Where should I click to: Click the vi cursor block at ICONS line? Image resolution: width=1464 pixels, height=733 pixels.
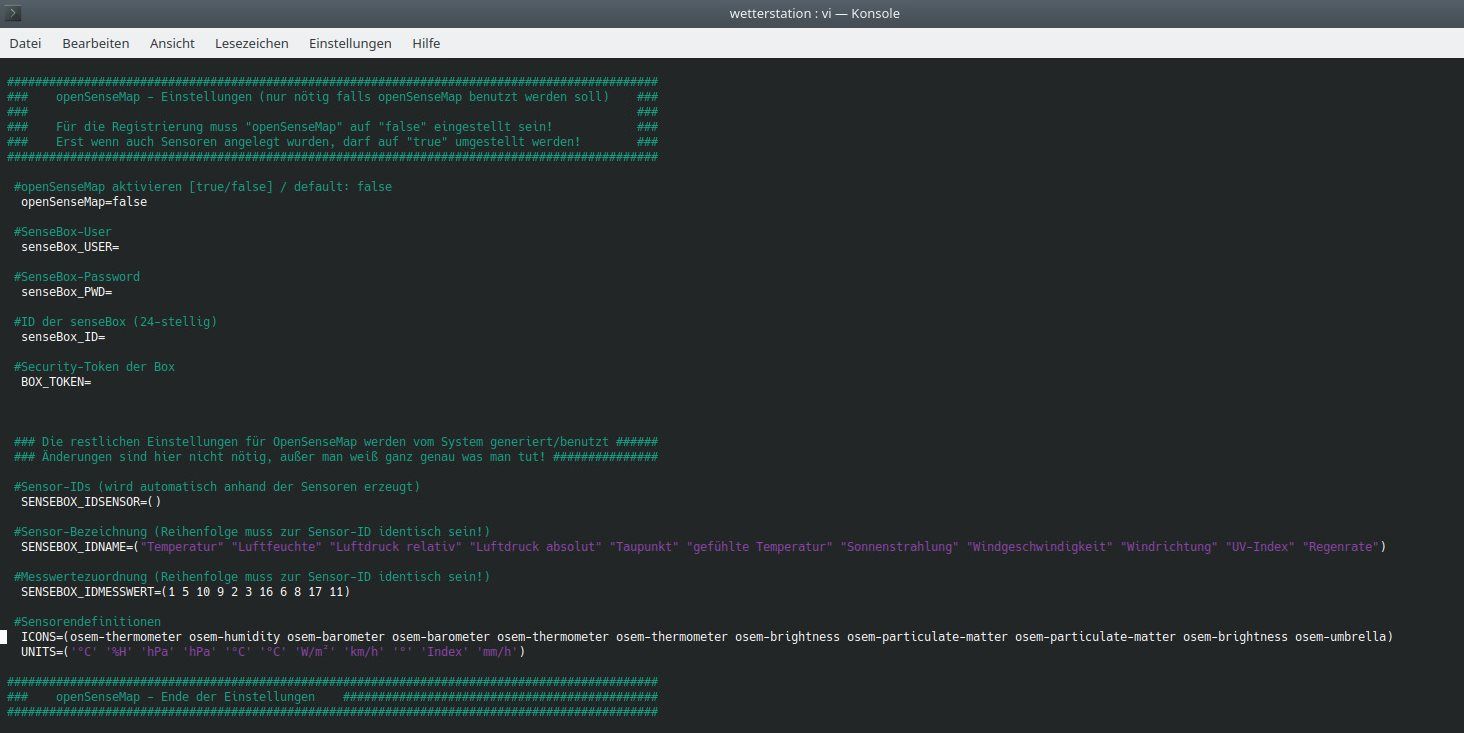point(3,637)
